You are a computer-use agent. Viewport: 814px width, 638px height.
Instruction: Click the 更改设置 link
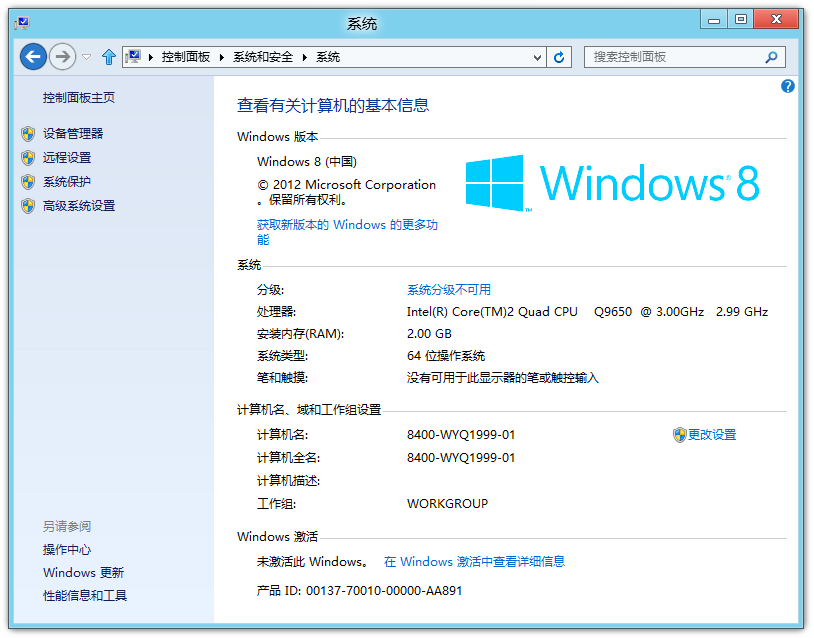(x=712, y=435)
